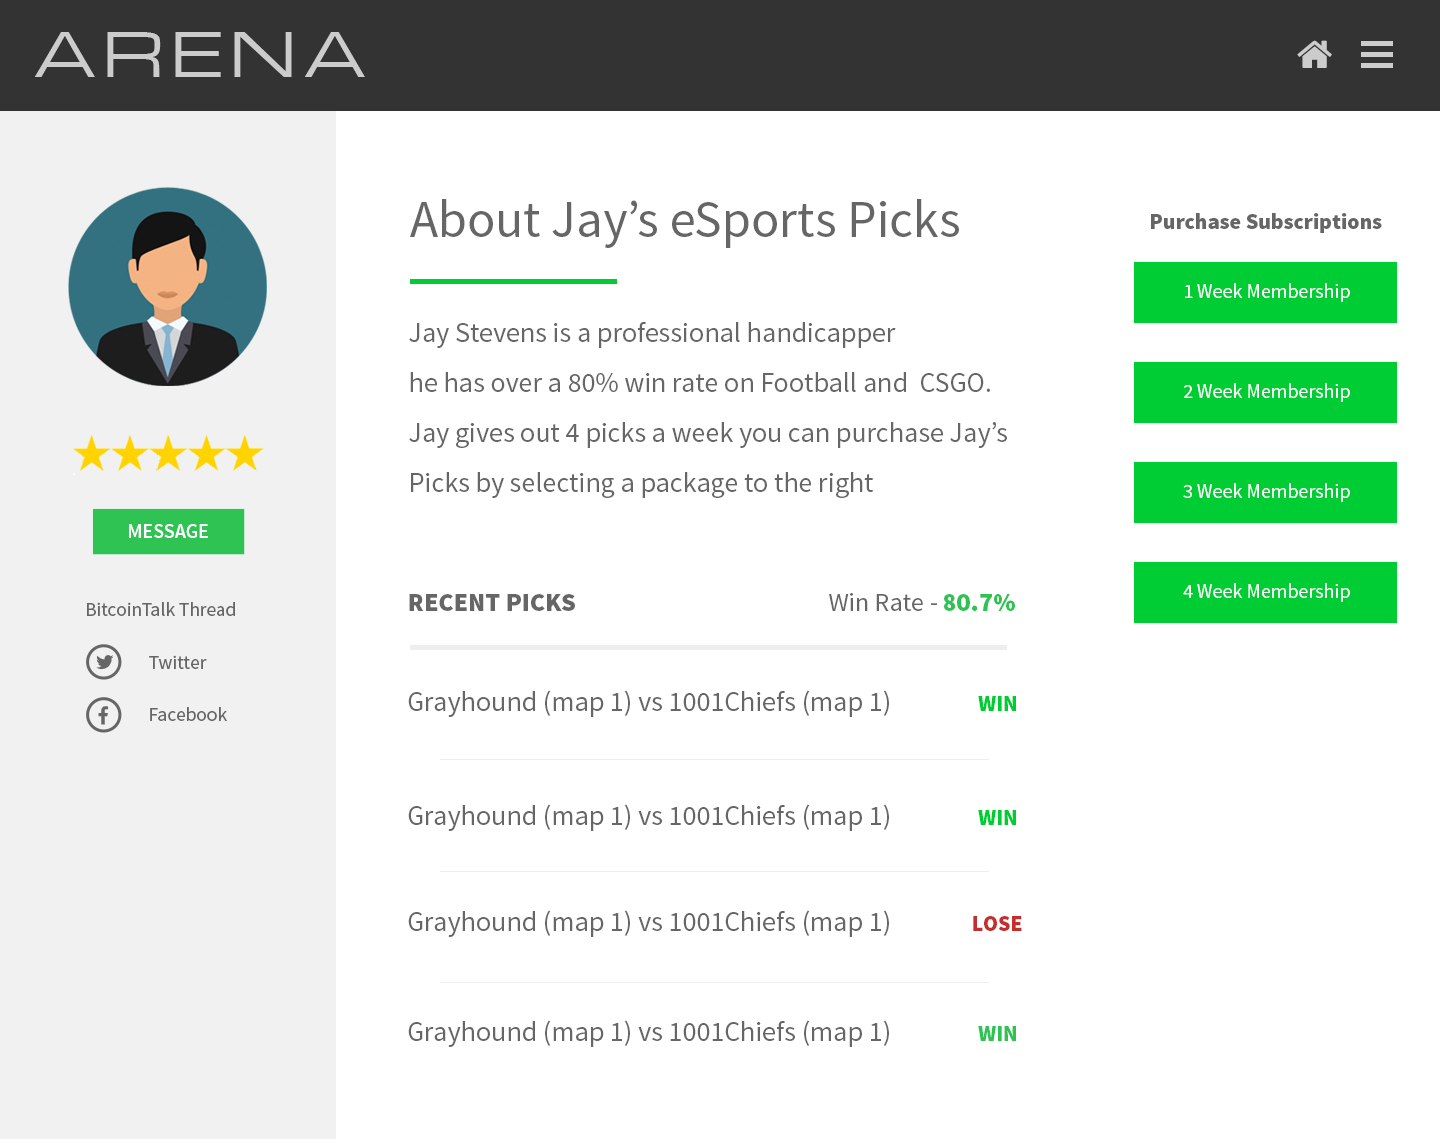Click the RECENT PICKS heading

(x=492, y=603)
